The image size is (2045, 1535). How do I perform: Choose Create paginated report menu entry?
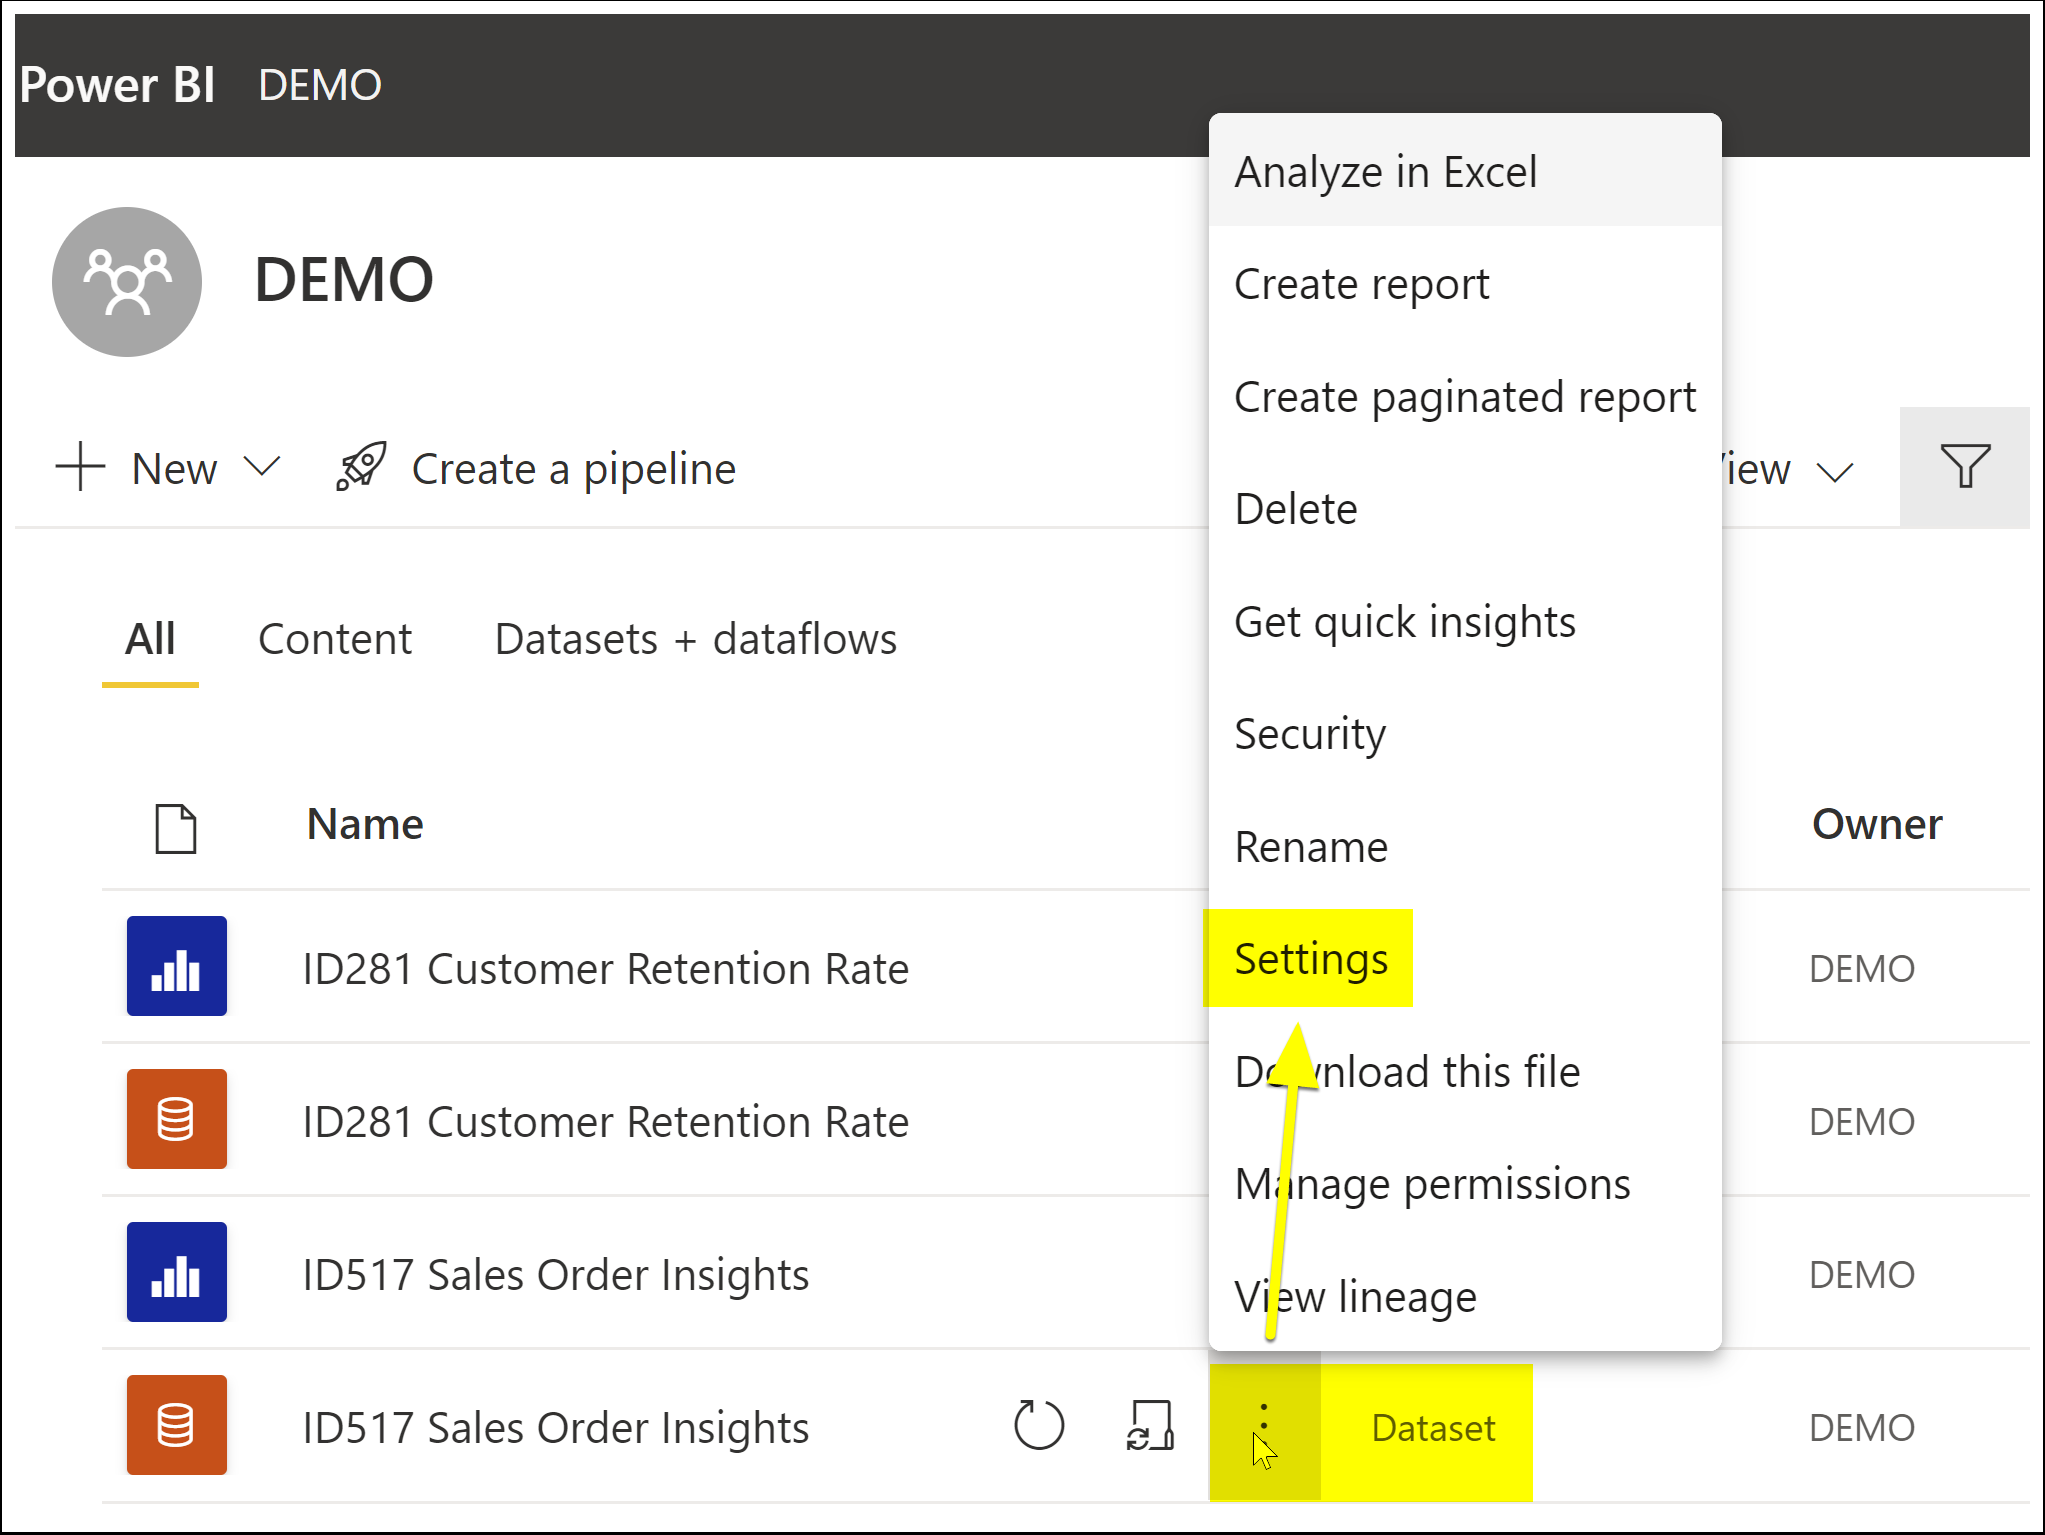pyautogui.click(x=1465, y=397)
